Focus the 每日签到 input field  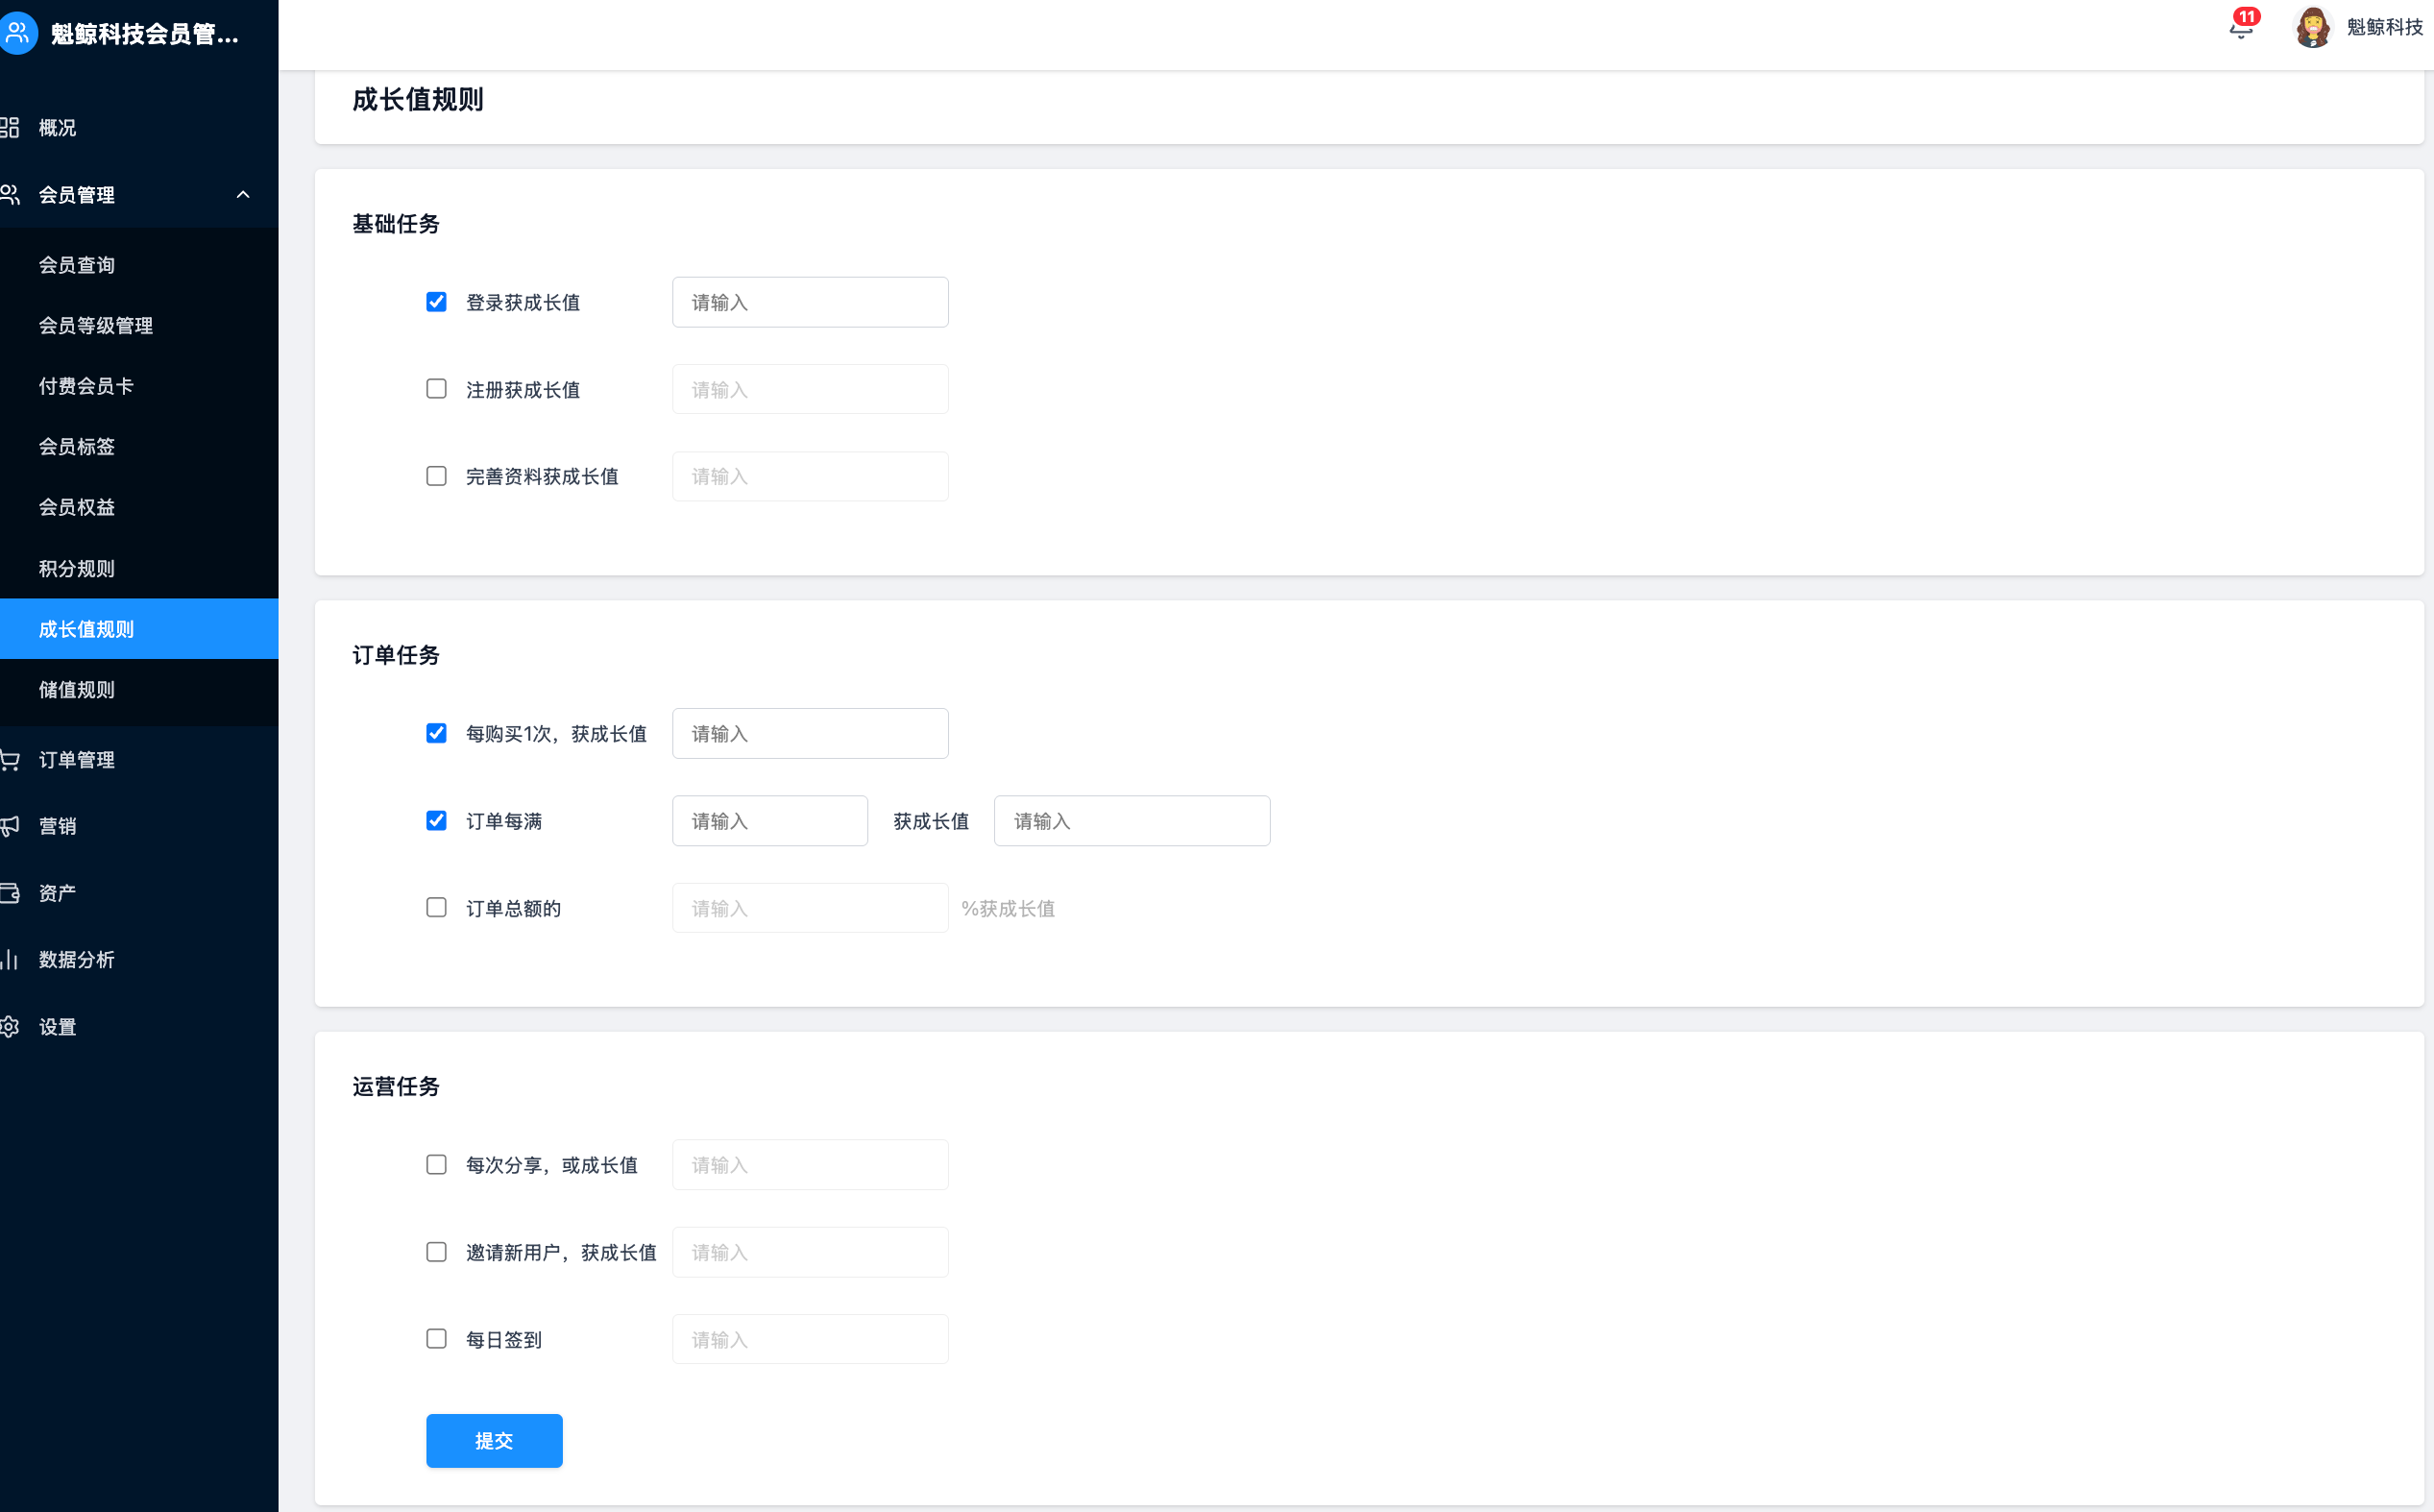[810, 1339]
